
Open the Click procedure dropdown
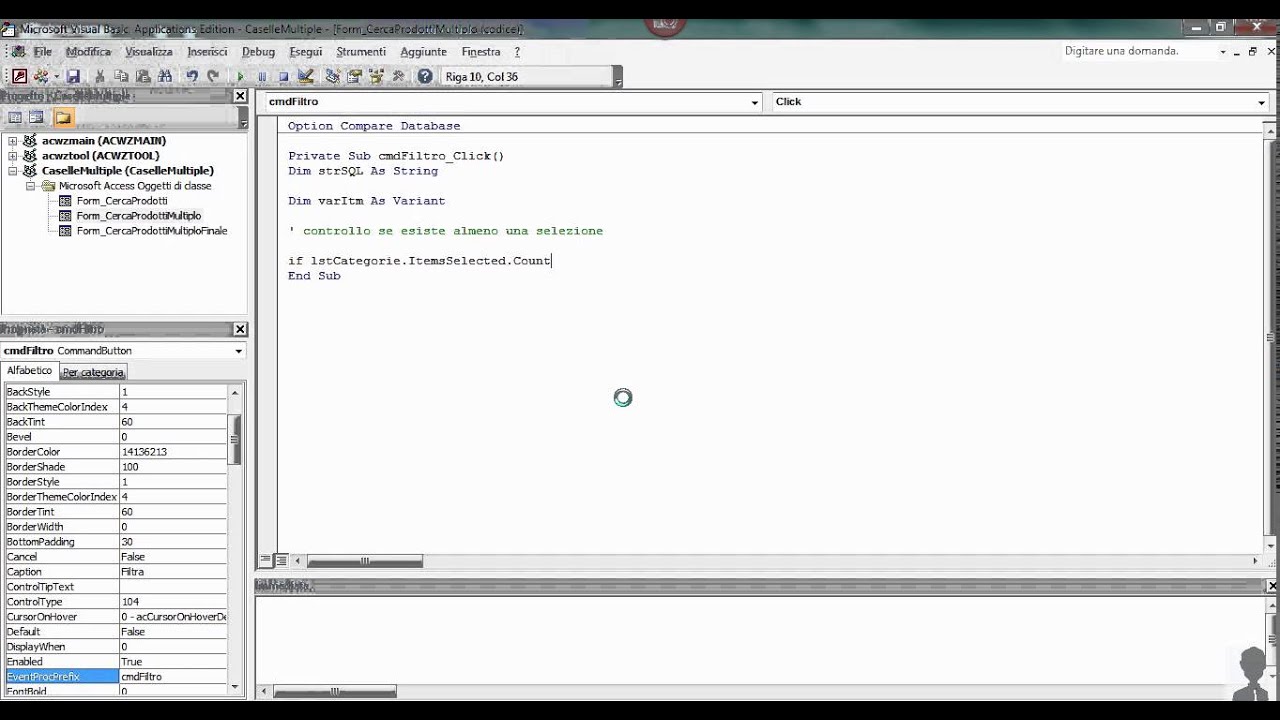point(1261,102)
